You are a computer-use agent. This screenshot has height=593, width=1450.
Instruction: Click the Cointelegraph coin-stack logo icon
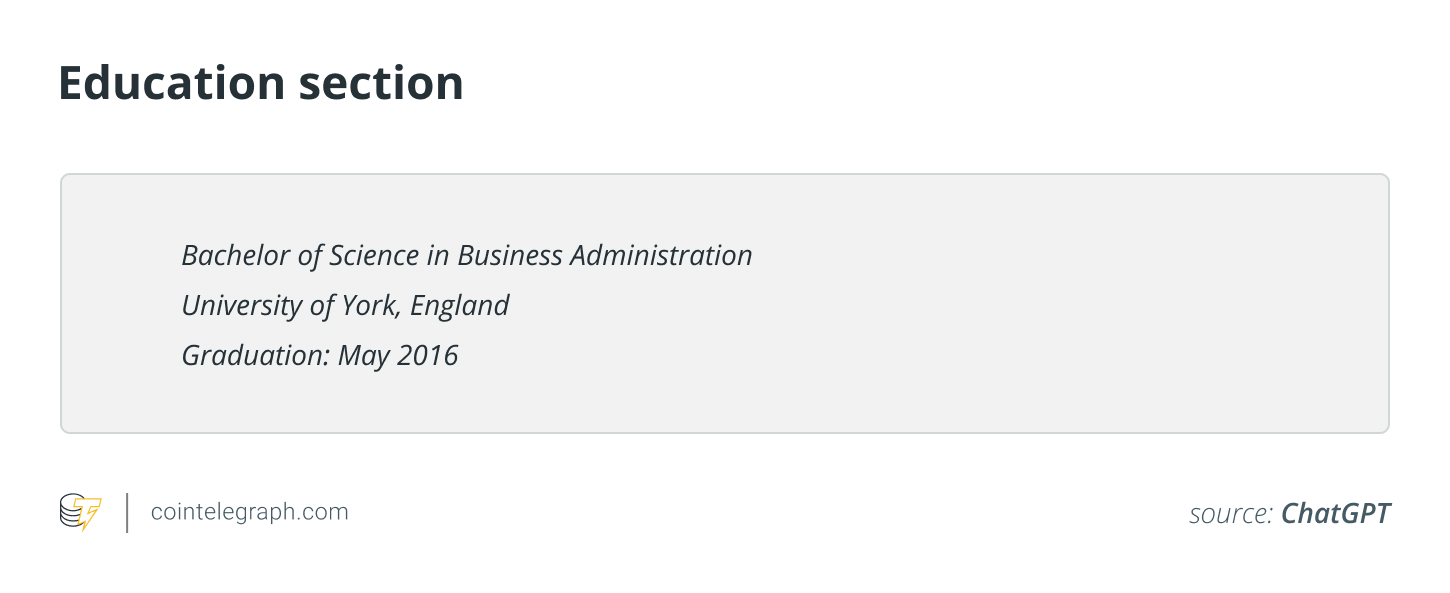click(74, 512)
